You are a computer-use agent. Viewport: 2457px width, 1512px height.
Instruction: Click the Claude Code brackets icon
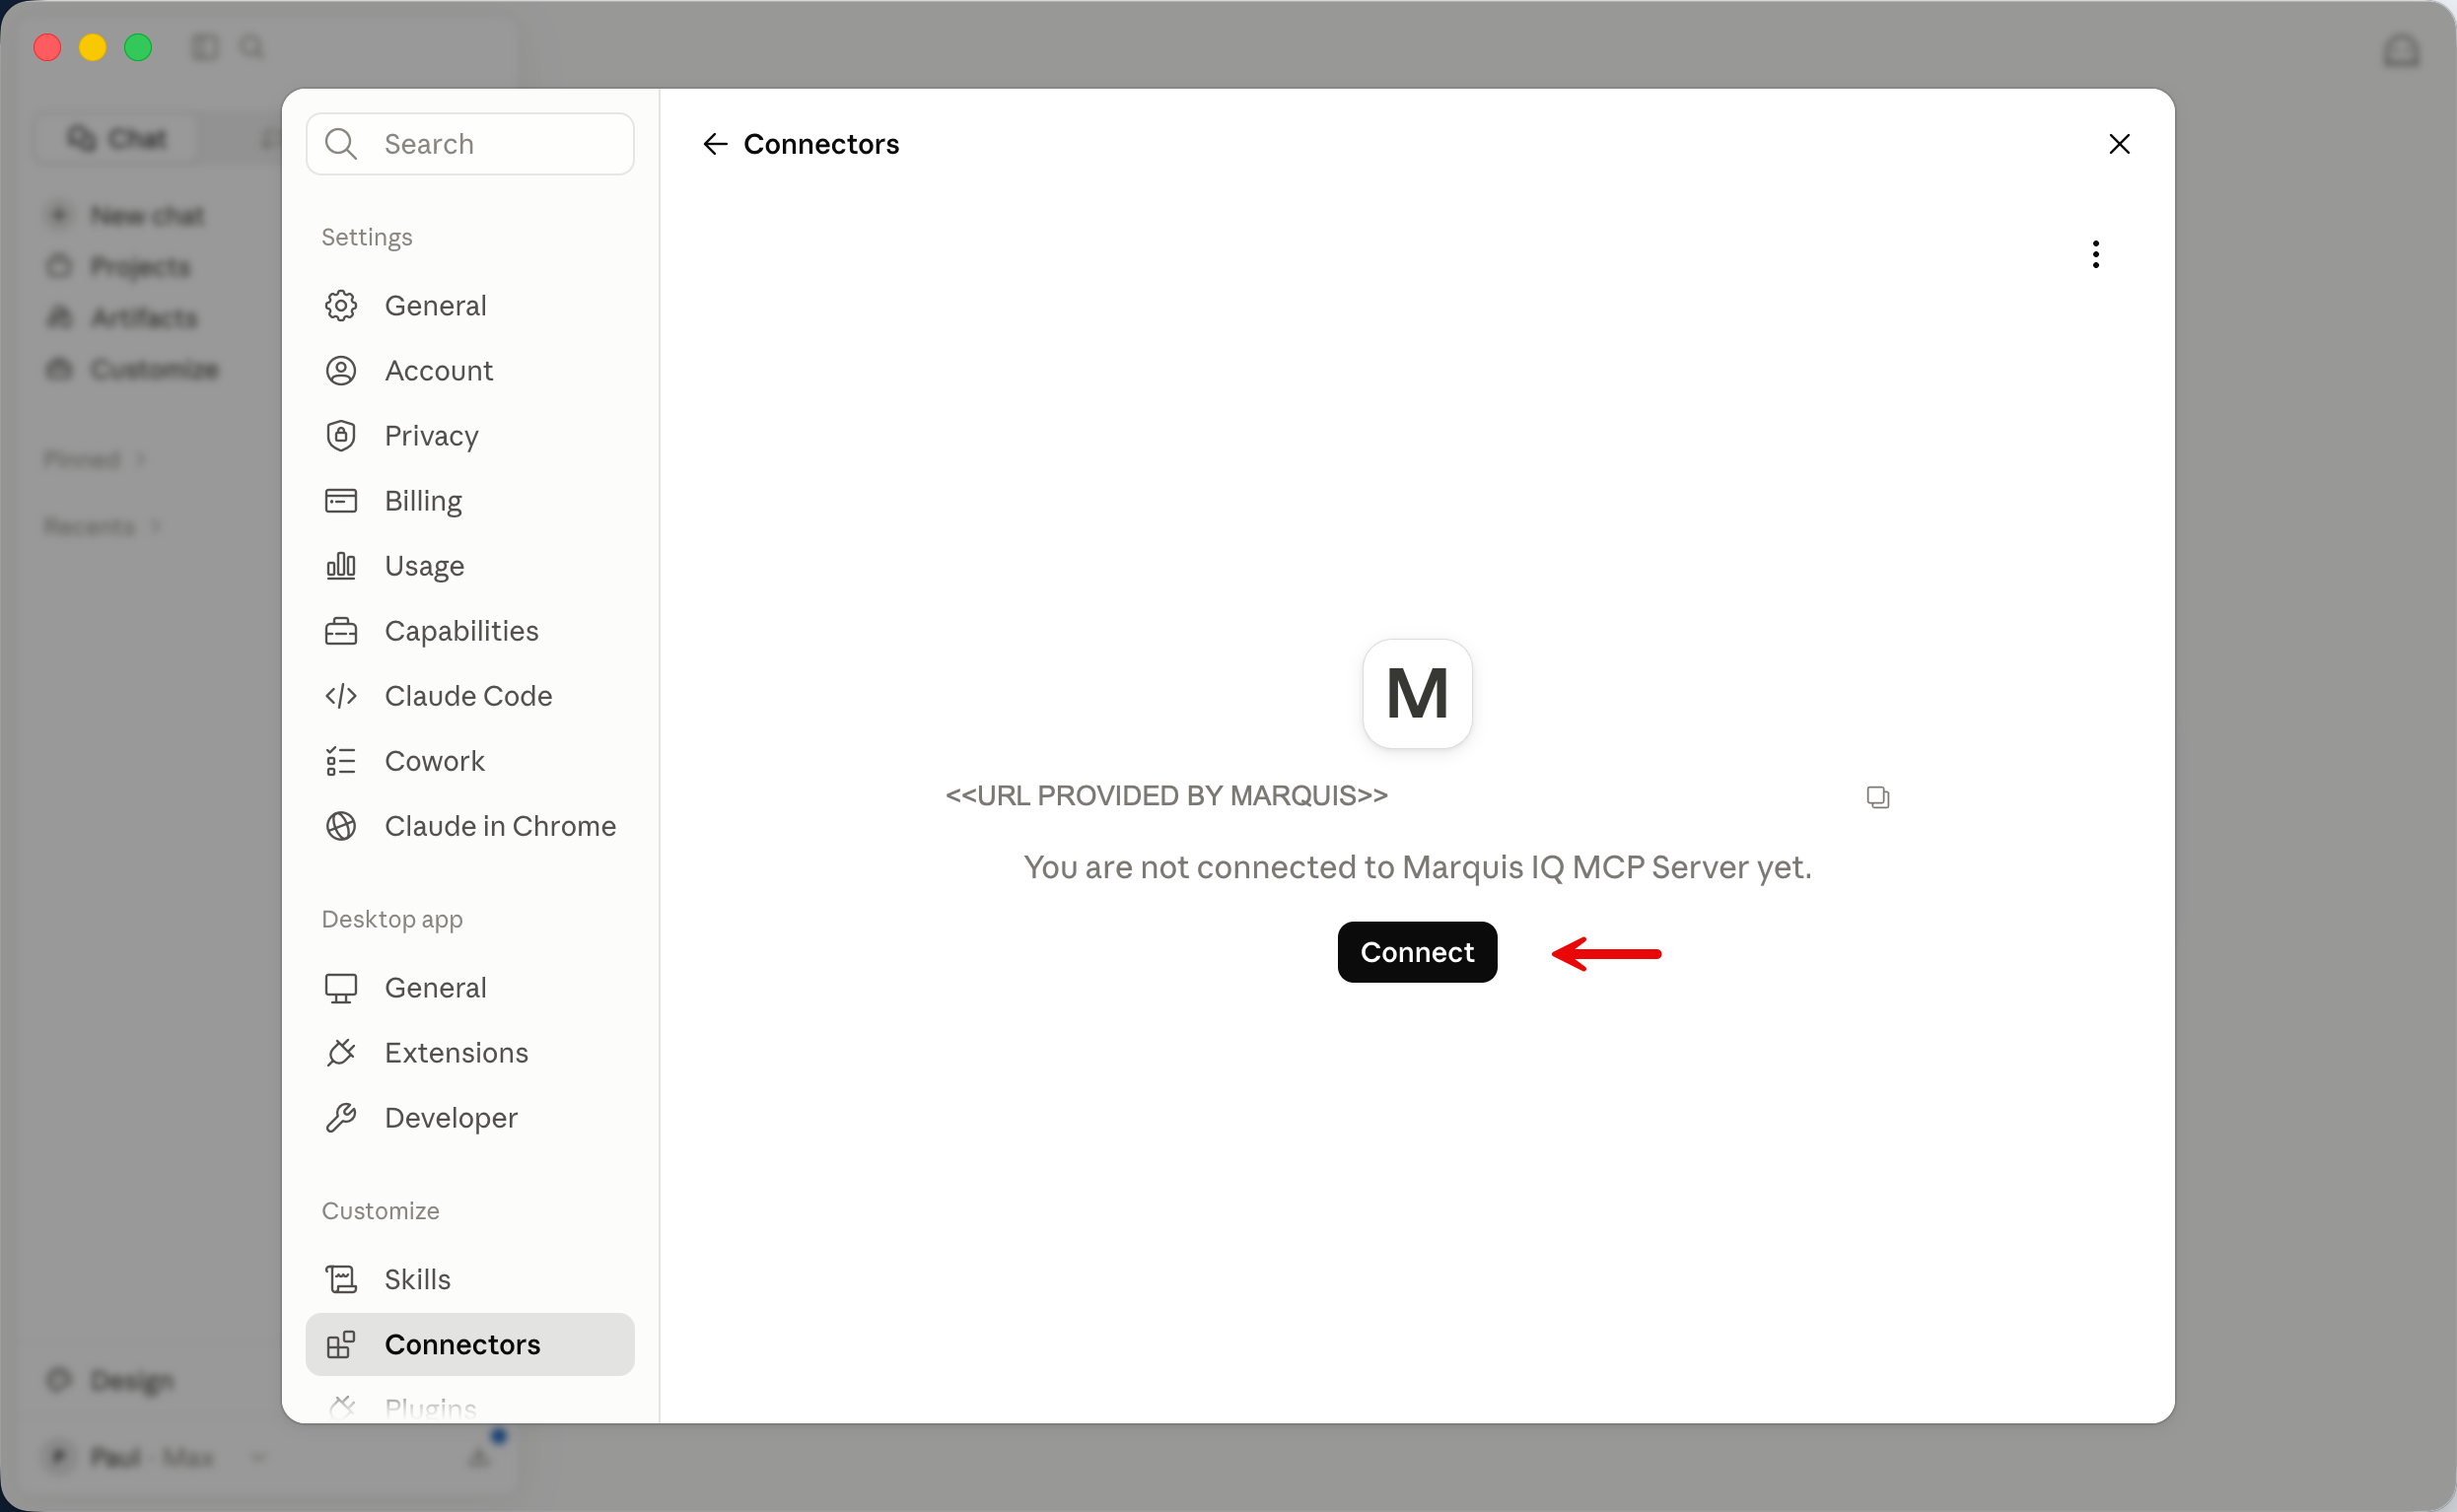pos(341,696)
